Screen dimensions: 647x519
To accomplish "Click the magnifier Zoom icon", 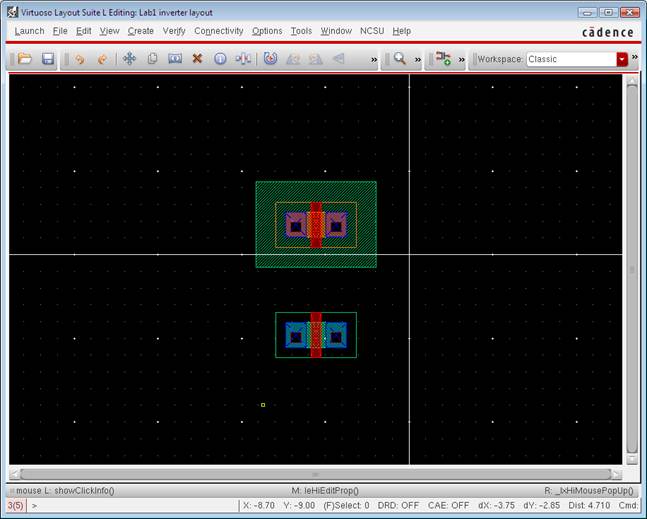I will pyautogui.click(x=399, y=59).
